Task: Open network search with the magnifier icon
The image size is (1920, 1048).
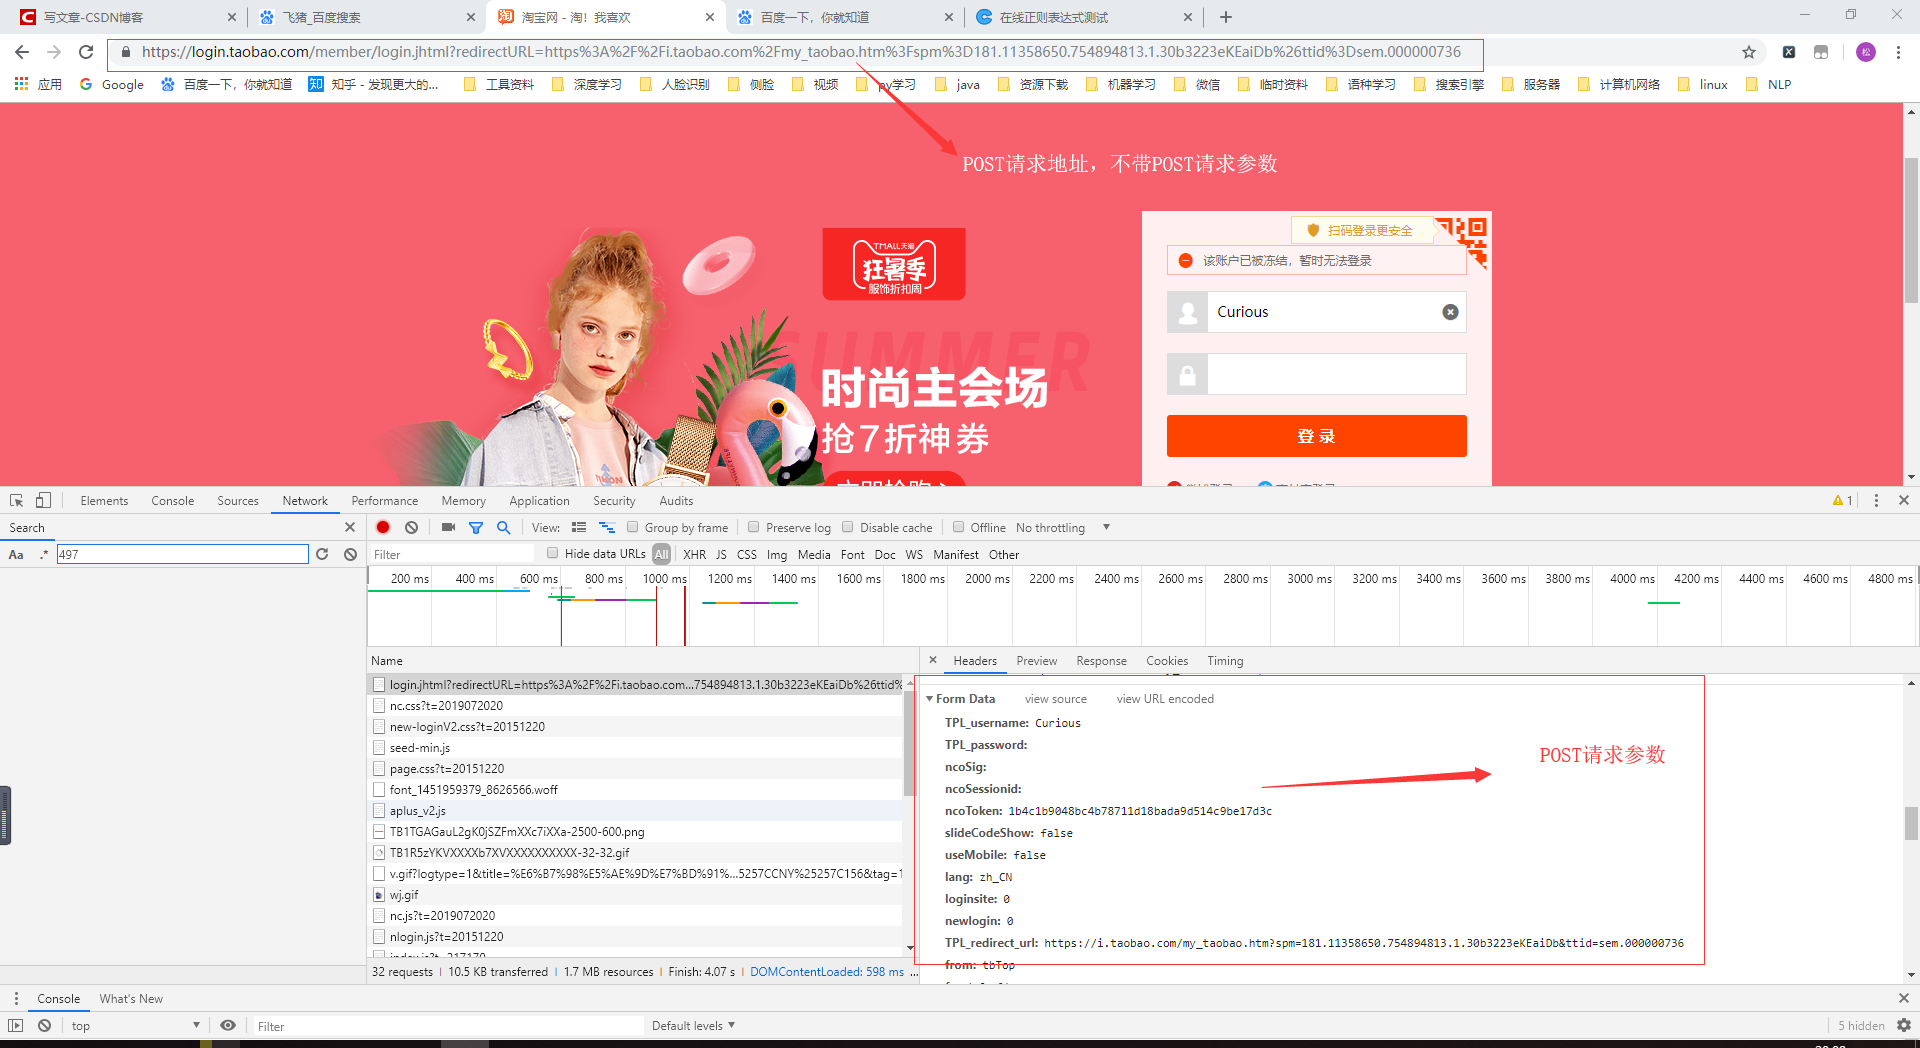Action: [x=503, y=527]
